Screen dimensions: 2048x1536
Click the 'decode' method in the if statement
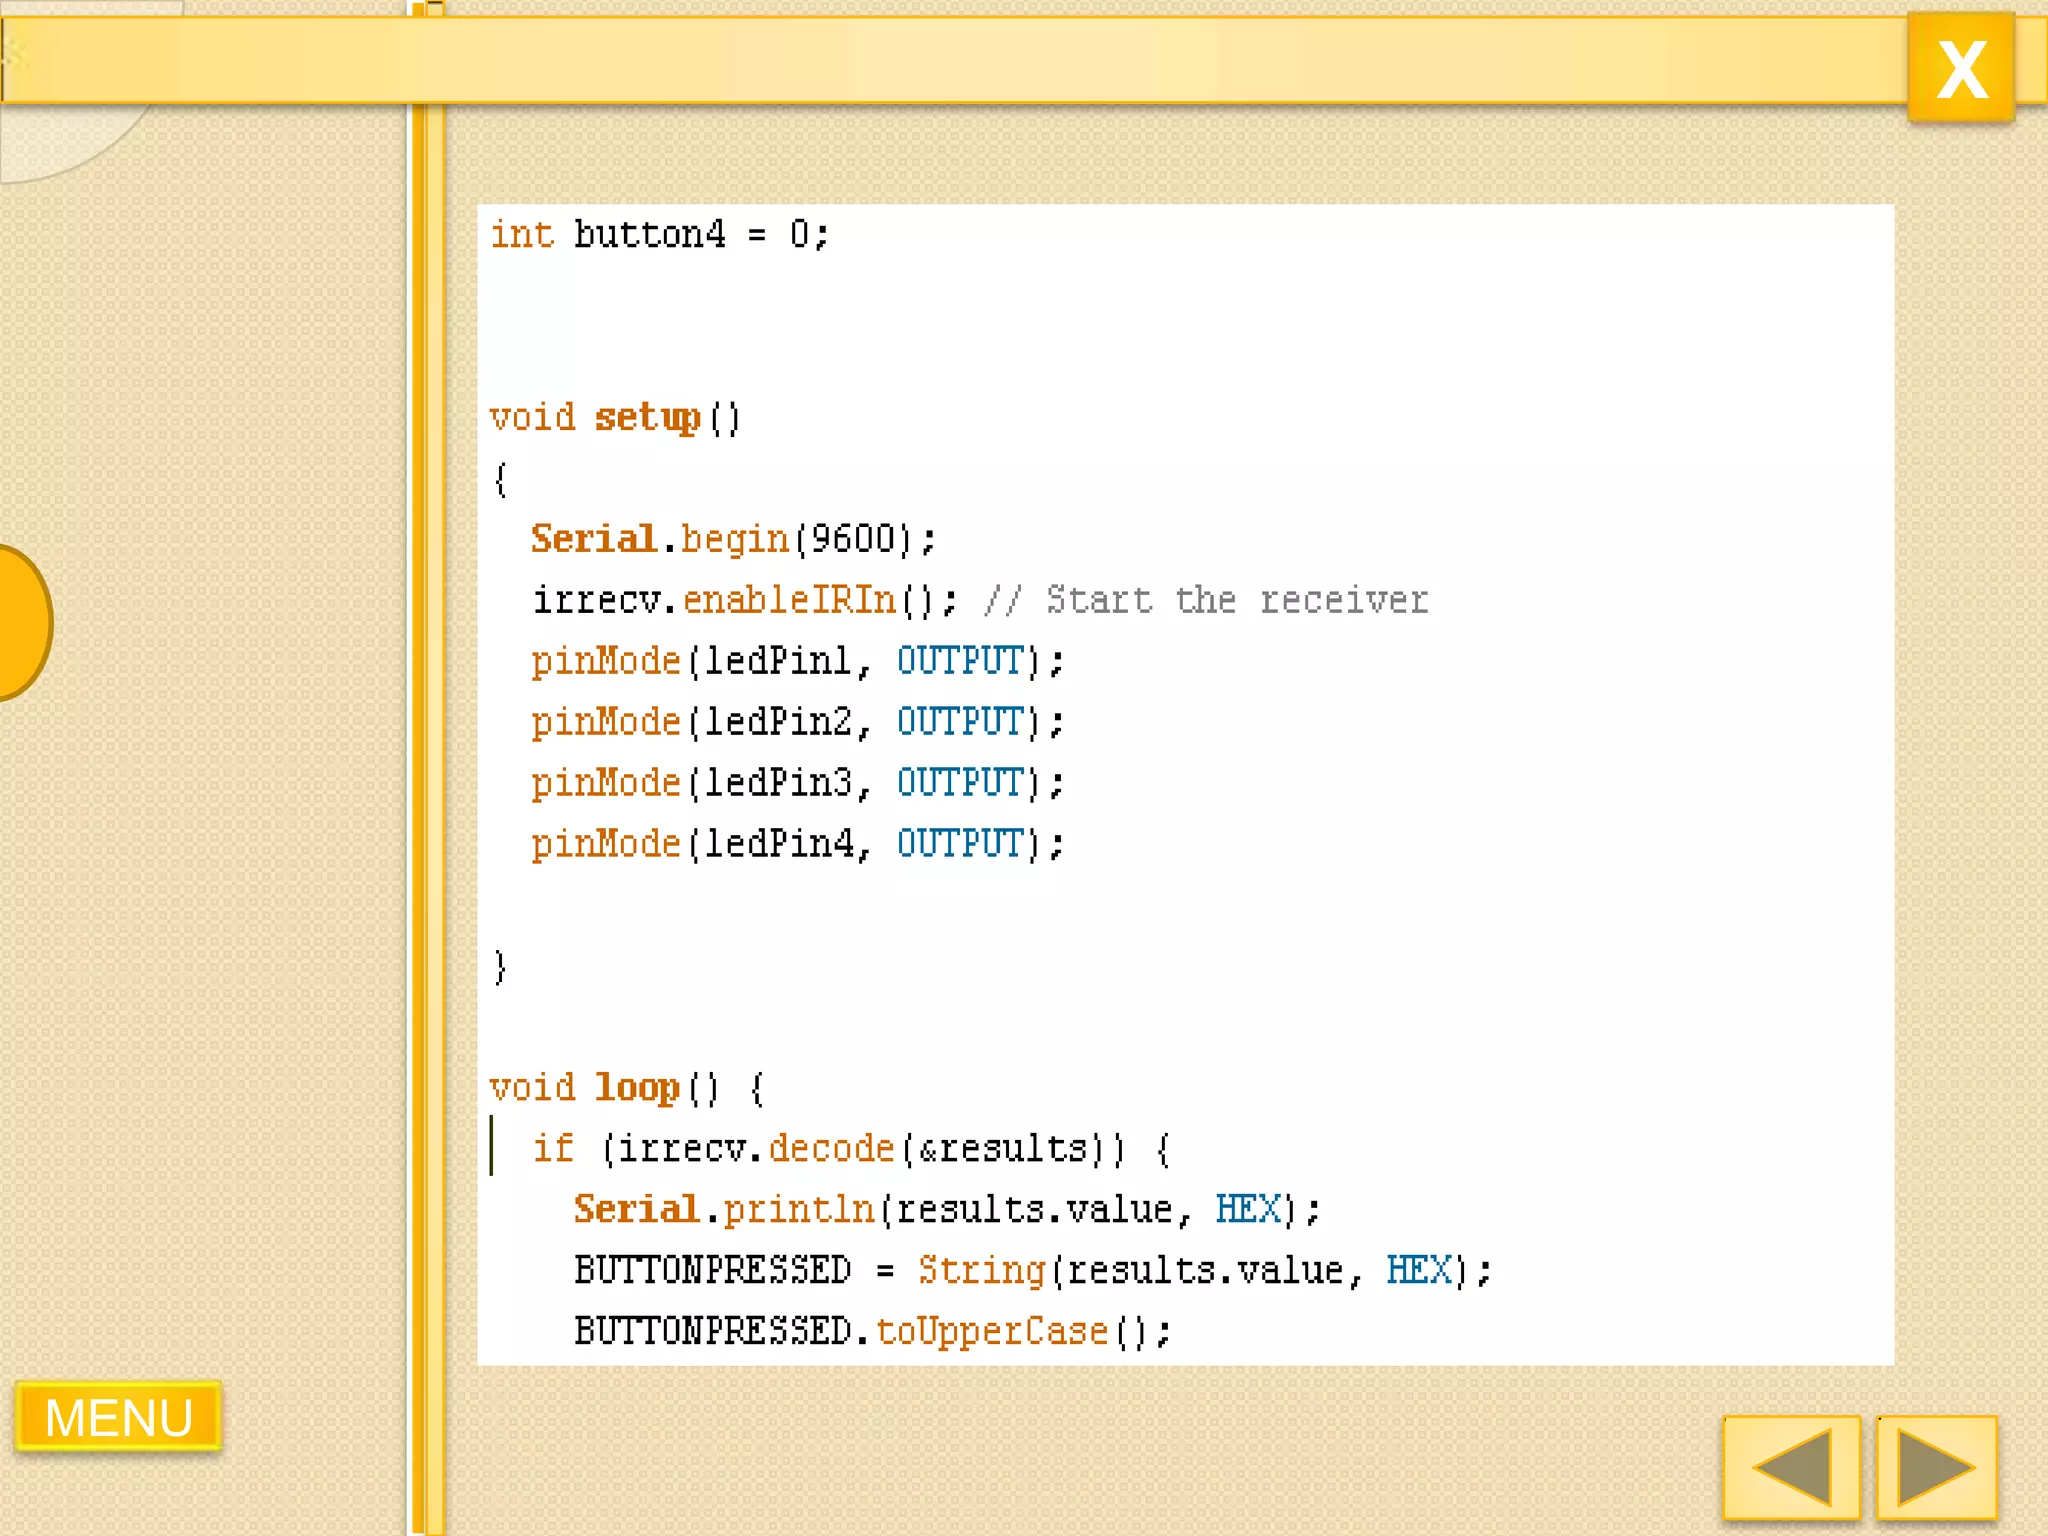pyautogui.click(x=831, y=1149)
